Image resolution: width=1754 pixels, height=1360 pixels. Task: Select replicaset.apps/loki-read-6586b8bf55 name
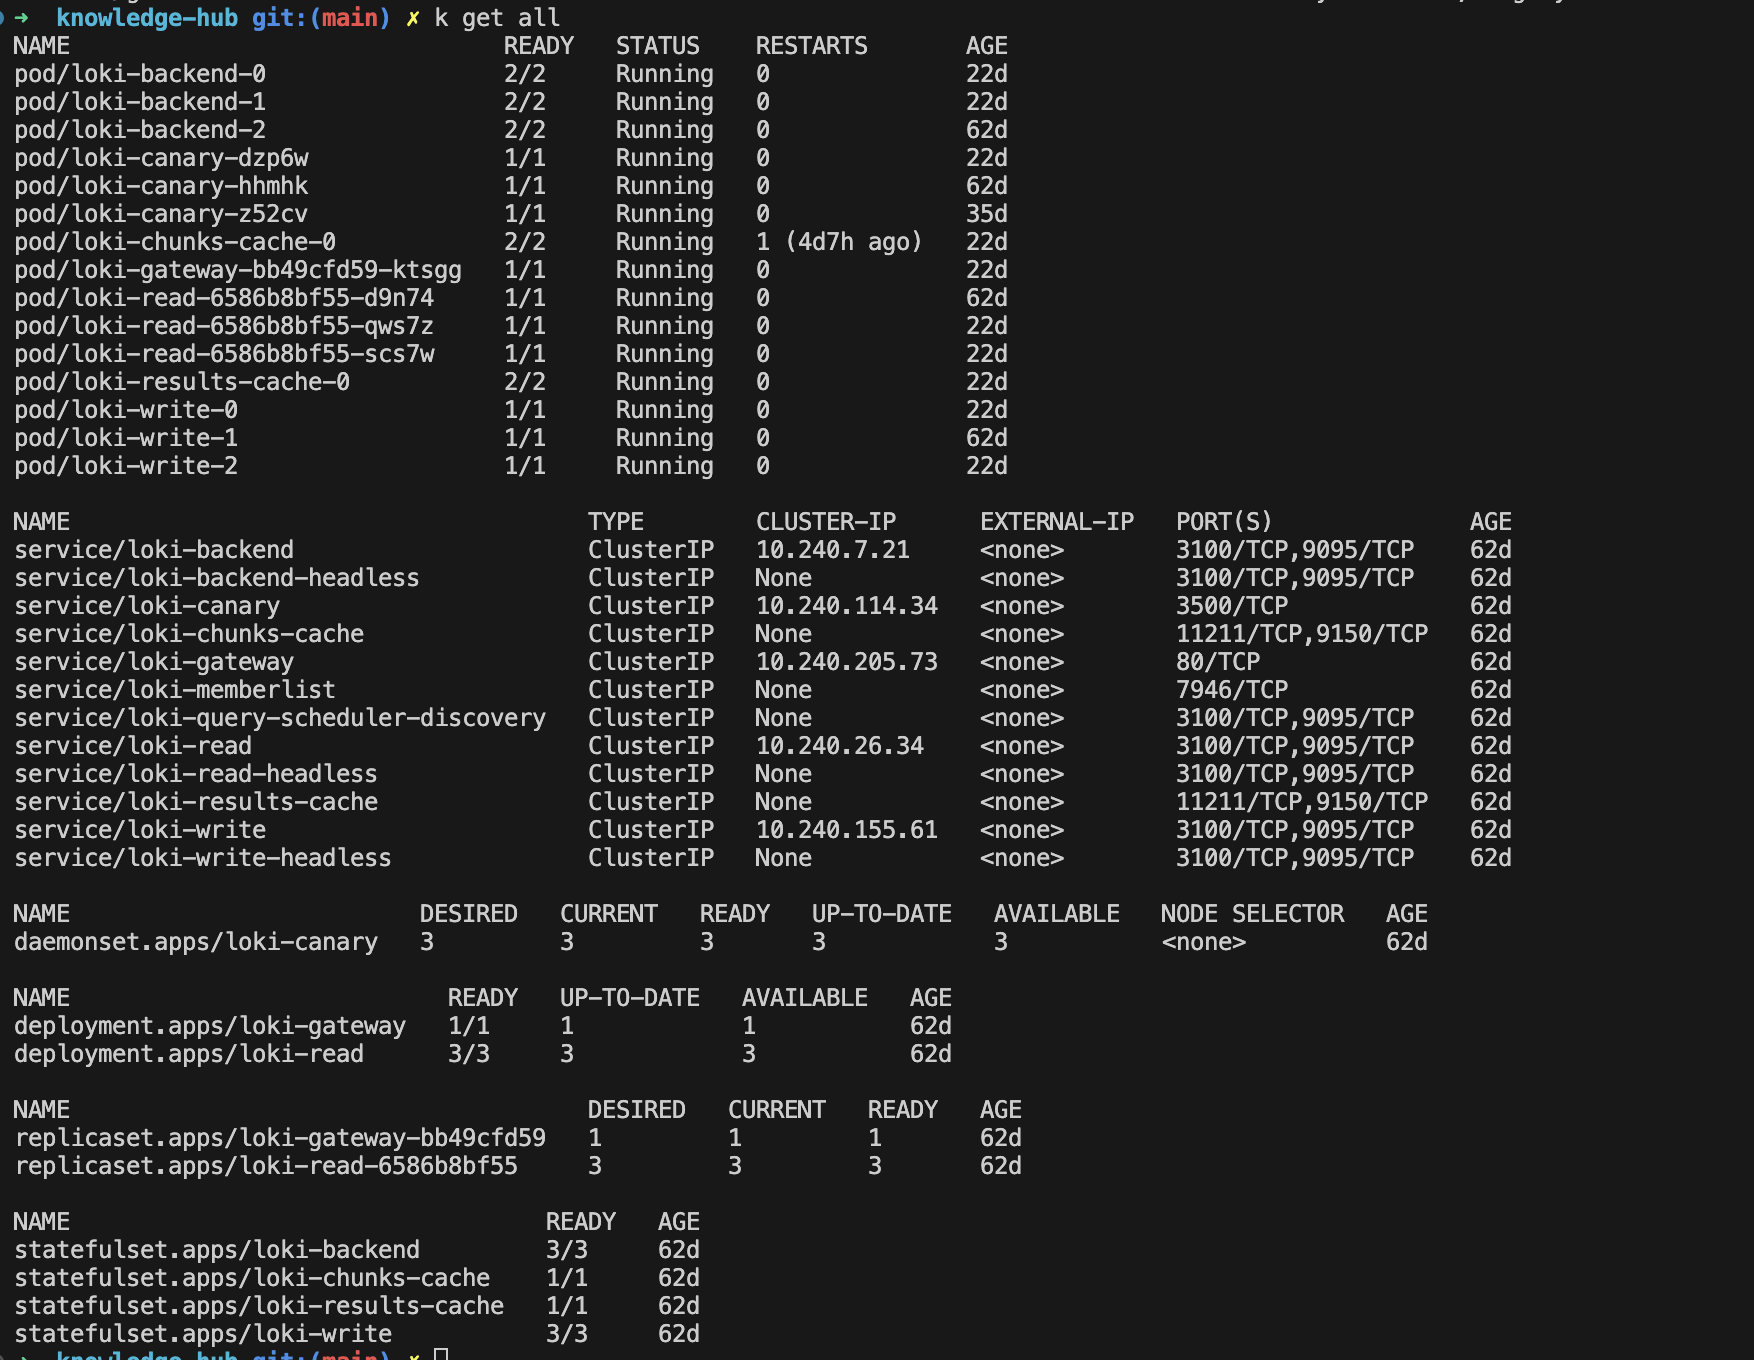click(x=266, y=1166)
